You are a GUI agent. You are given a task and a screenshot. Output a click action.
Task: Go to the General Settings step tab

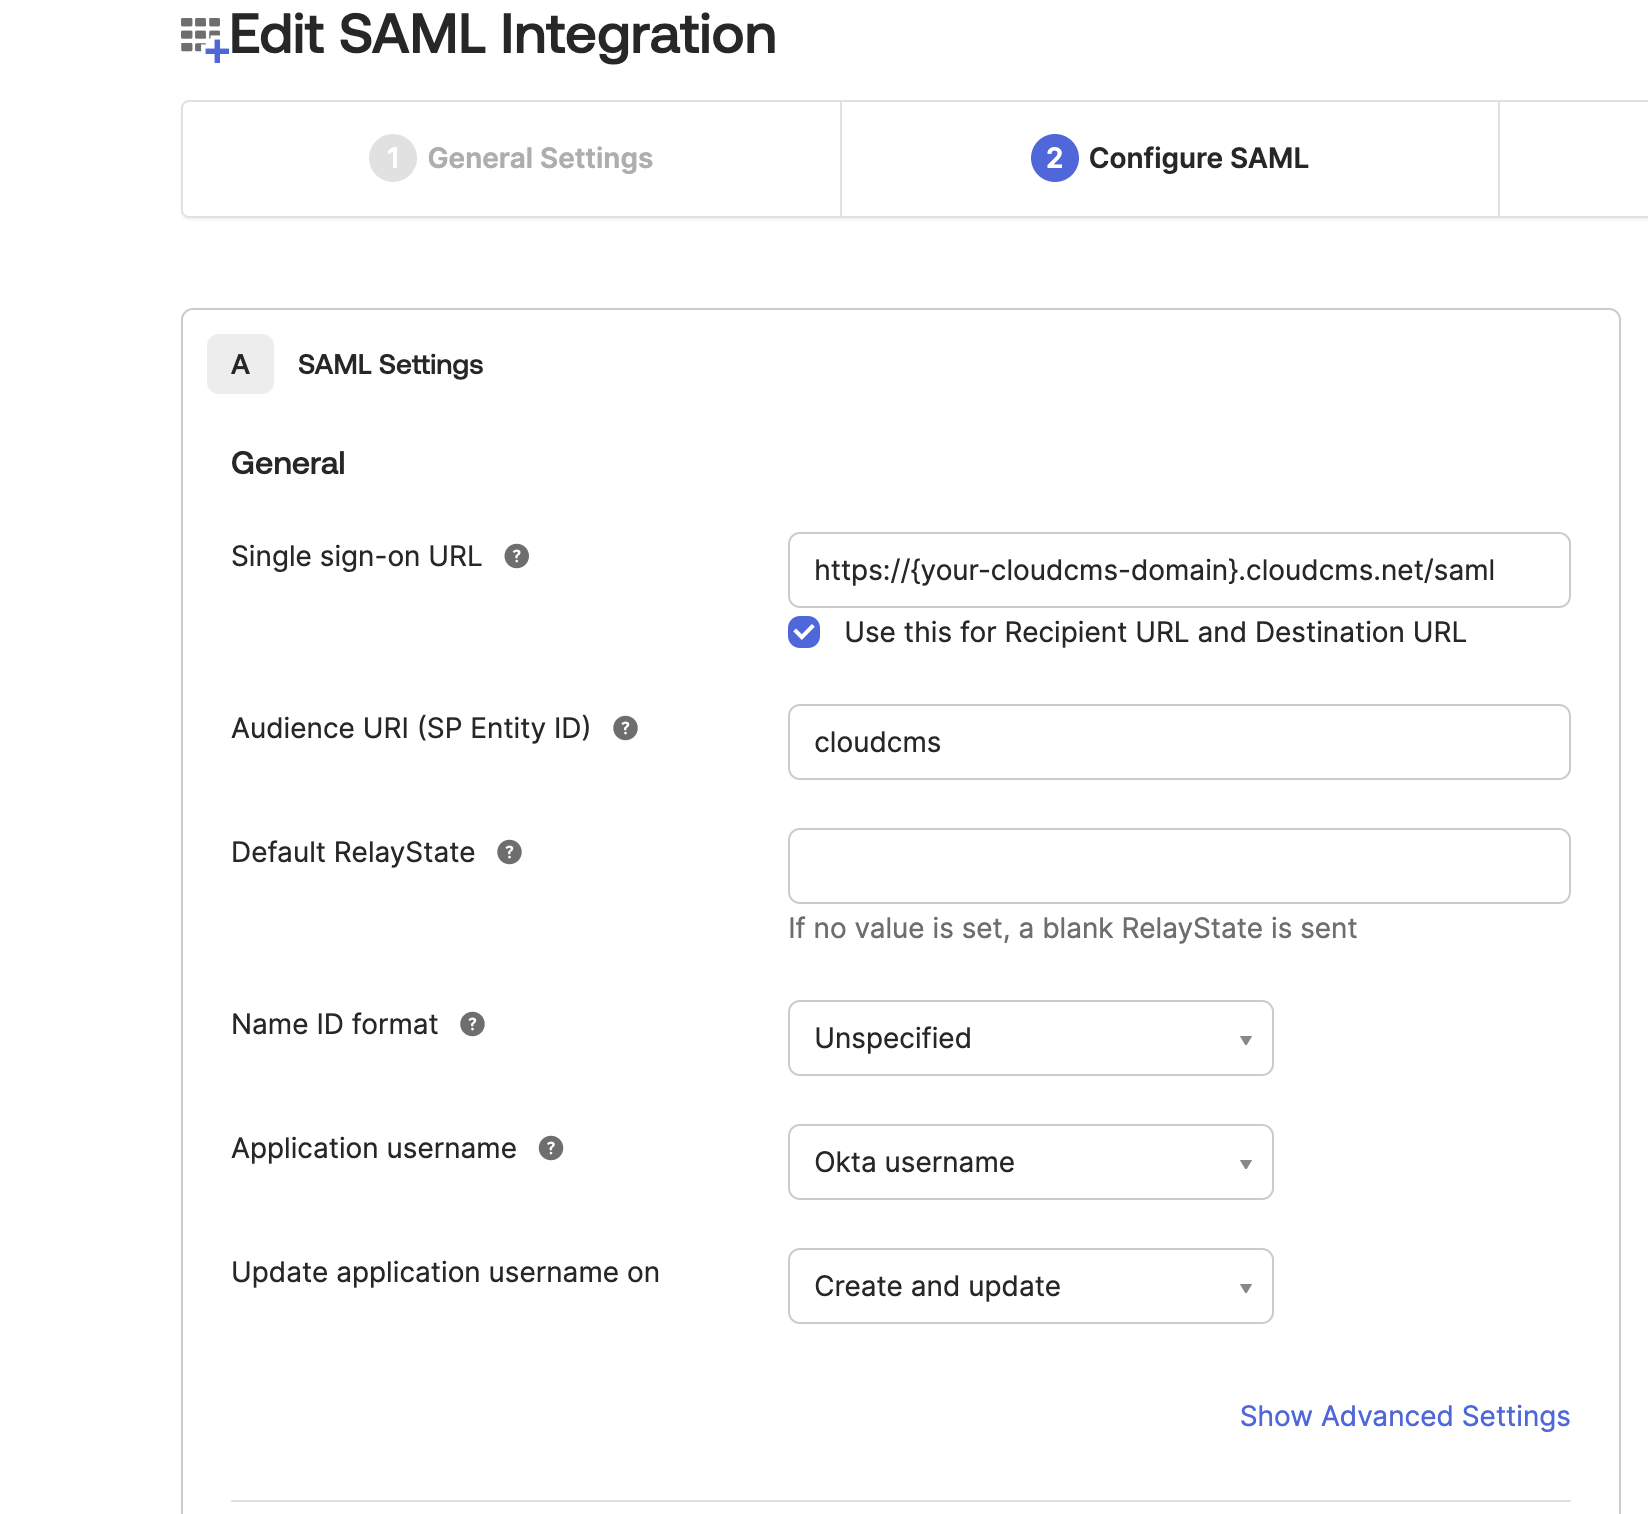coord(511,159)
